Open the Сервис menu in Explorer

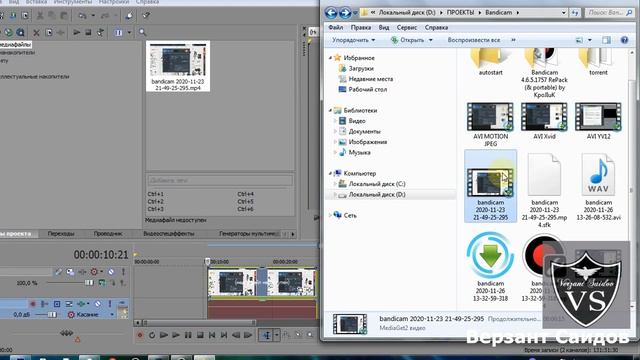[x=407, y=27]
